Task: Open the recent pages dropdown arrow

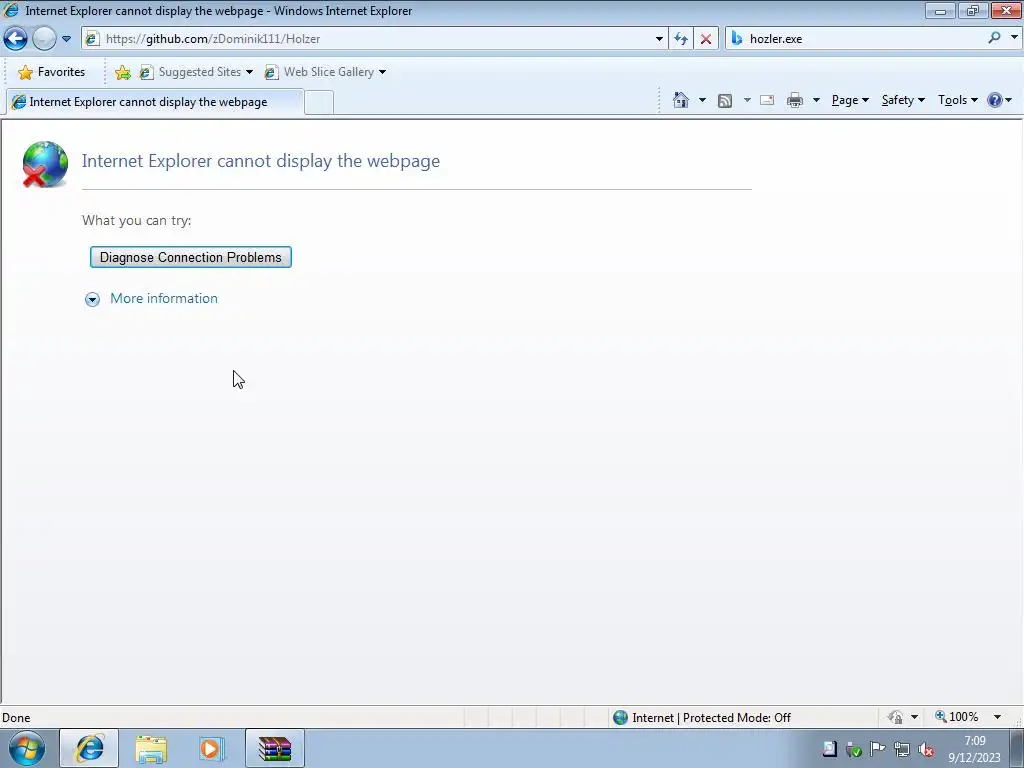Action: (x=66, y=39)
